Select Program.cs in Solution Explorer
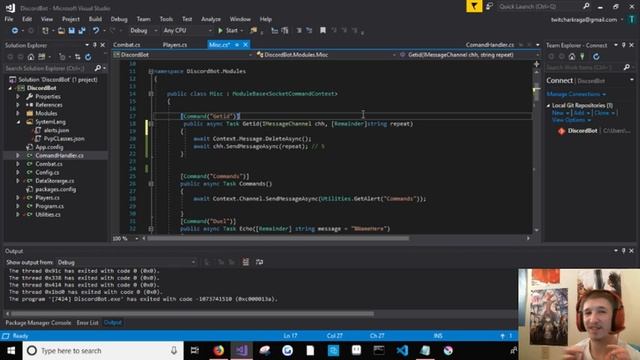The width and height of the screenshot is (640, 360). point(49,206)
